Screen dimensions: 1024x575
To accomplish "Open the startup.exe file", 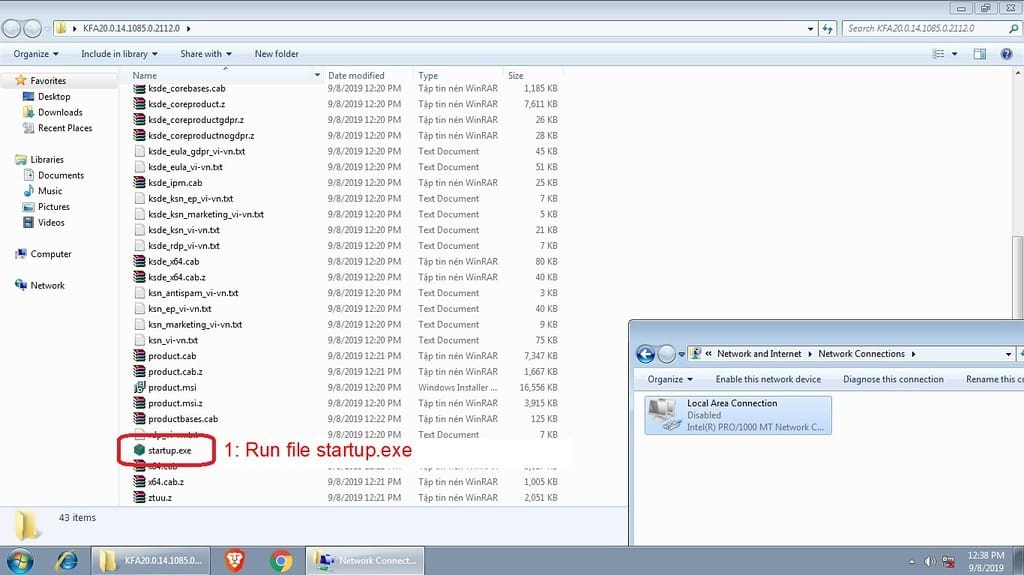I will pyautogui.click(x=169, y=451).
